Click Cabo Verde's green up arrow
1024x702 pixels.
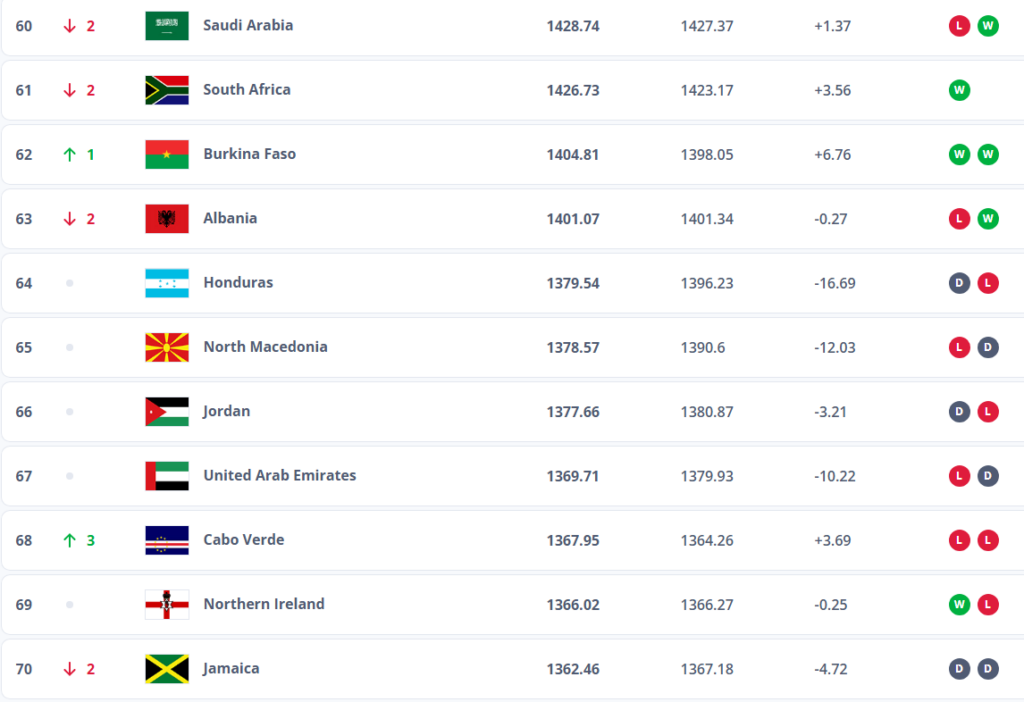(70, 540)
